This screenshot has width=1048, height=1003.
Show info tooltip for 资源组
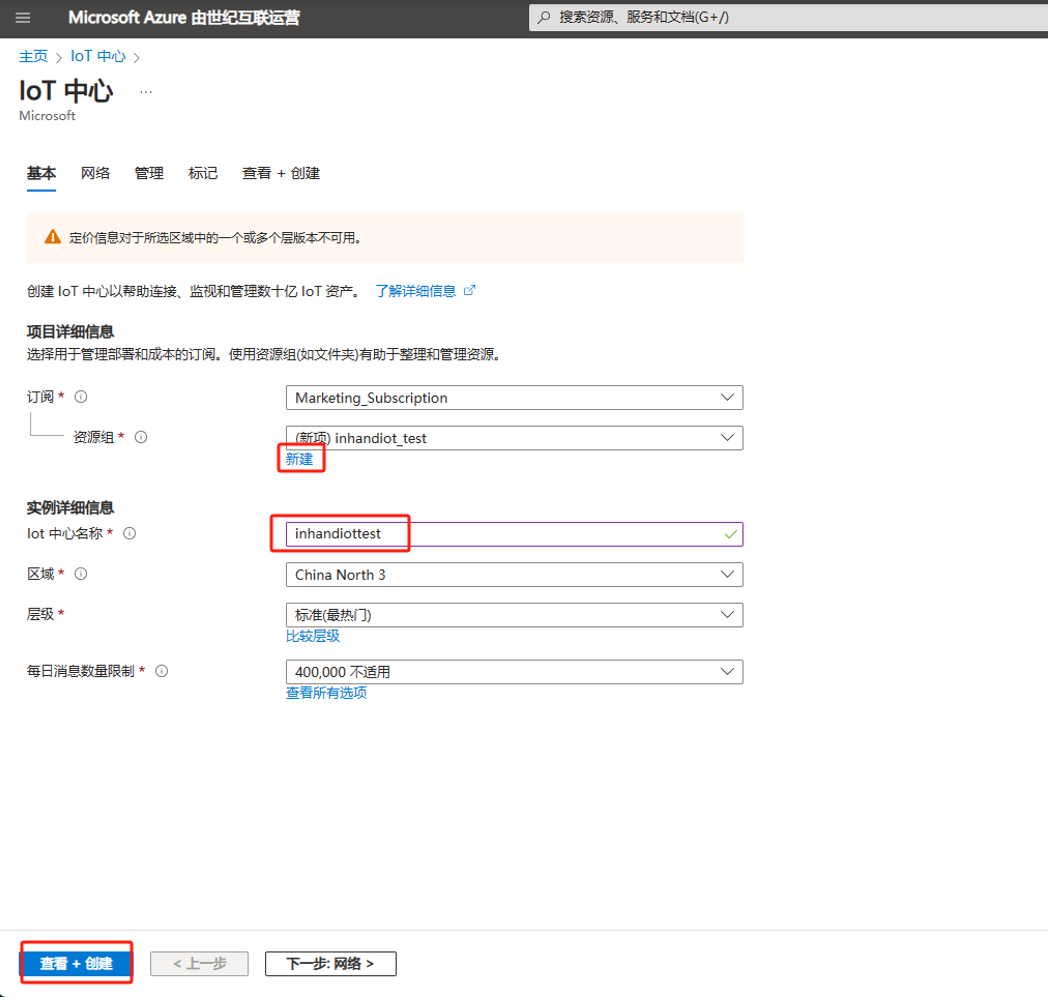point(141,437)
